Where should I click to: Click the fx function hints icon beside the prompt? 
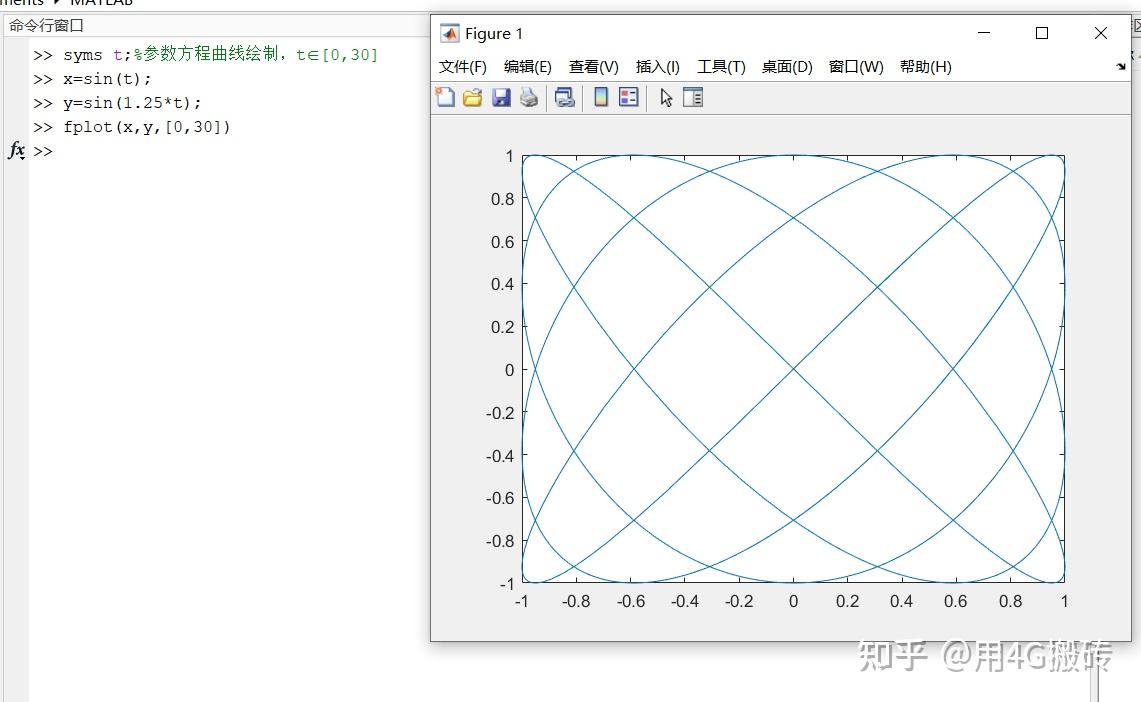point(16,151)
